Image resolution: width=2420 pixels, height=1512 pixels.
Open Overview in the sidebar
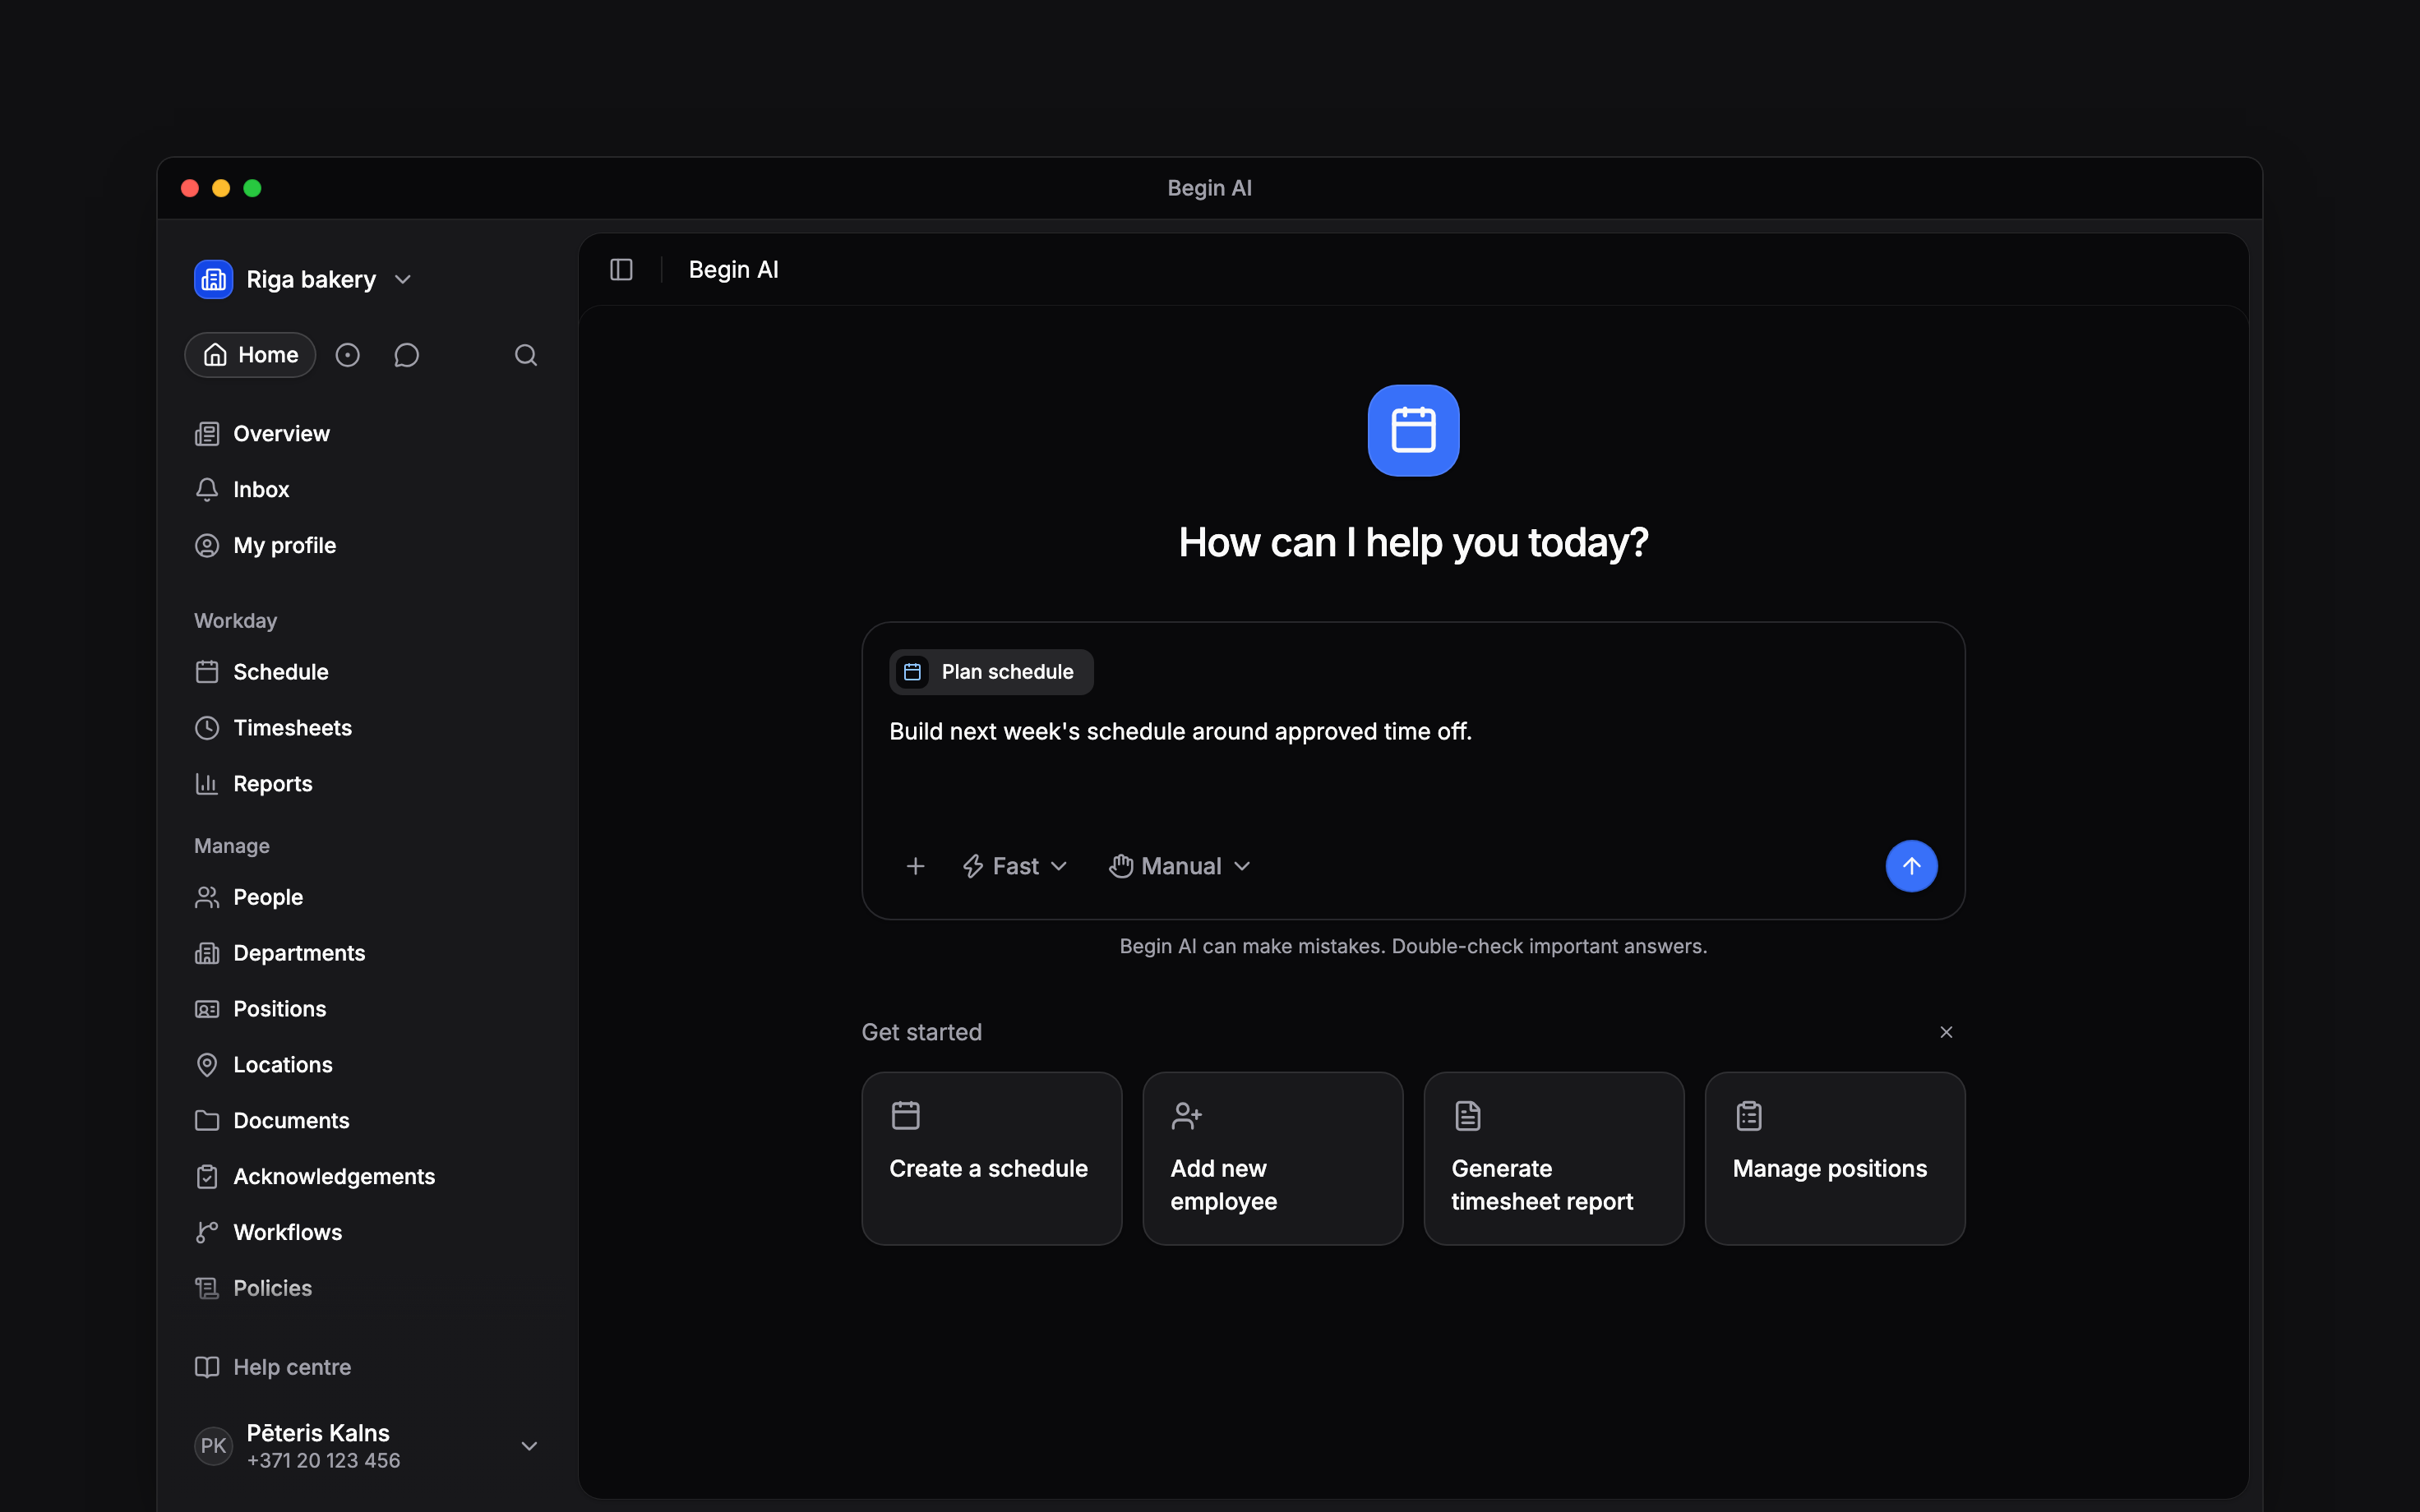262,434
